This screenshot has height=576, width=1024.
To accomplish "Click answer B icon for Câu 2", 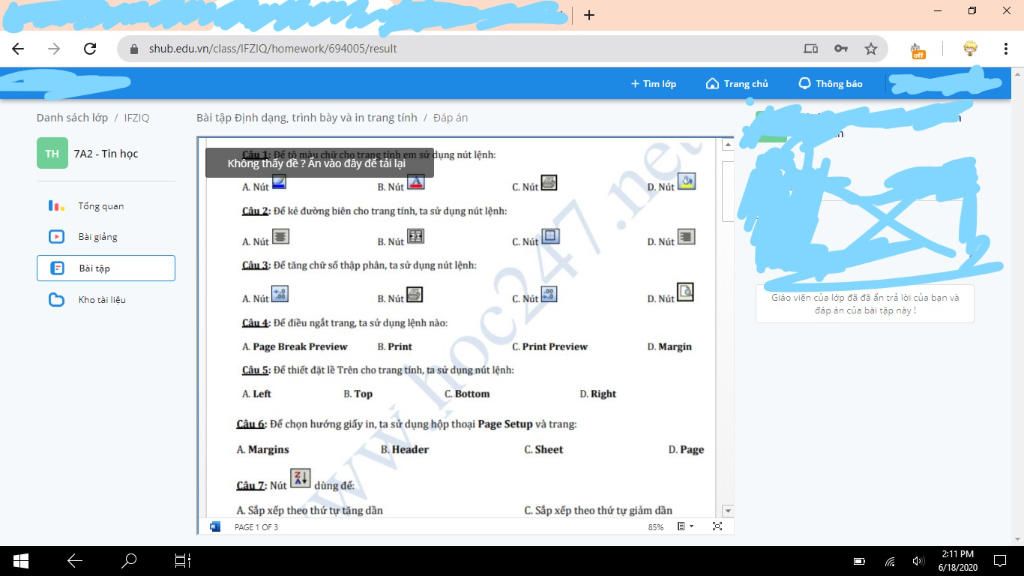I will point(416,236).
